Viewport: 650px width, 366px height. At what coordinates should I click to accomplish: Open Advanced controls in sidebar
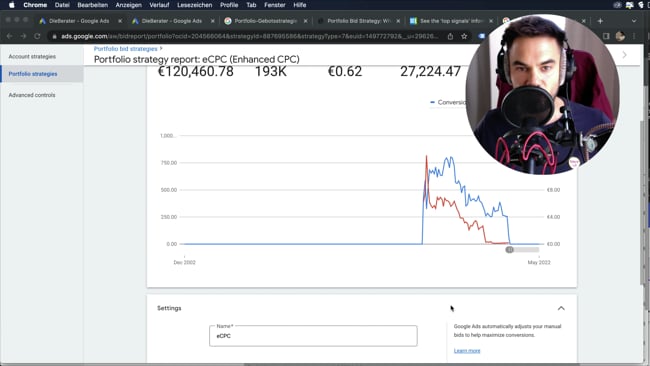(32, 95)
